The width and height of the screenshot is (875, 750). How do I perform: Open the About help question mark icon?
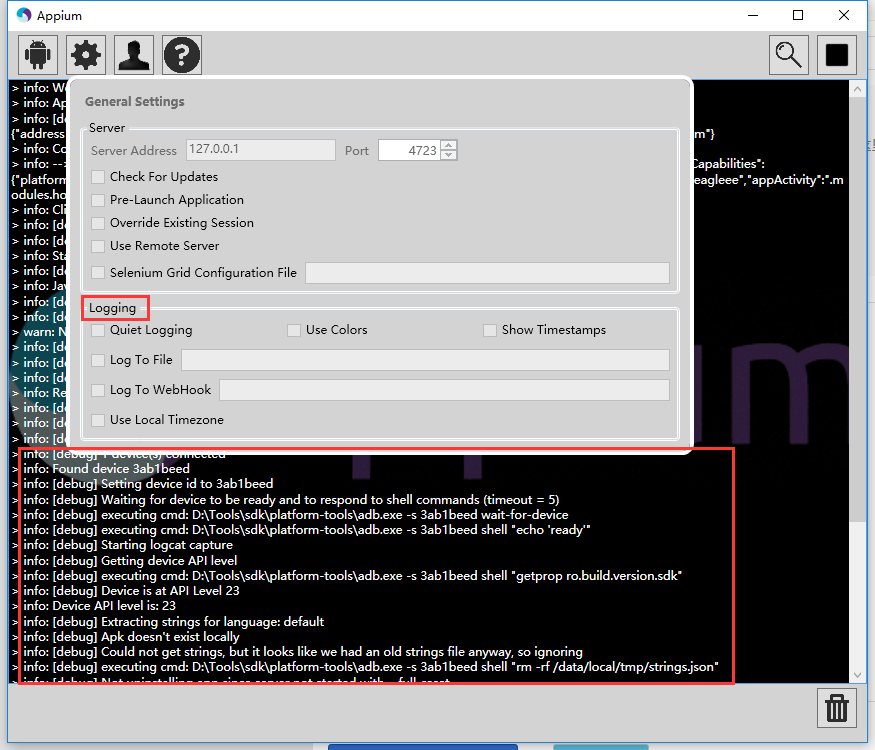tap(182, 55)
